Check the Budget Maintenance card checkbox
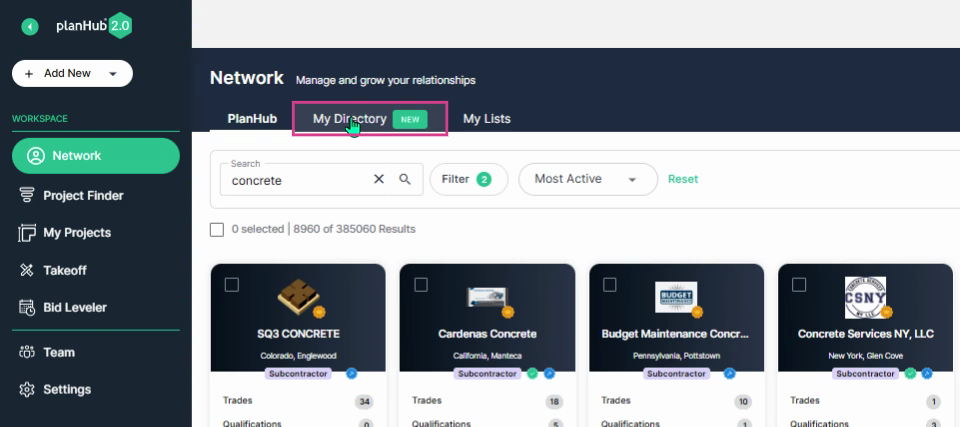Viewport: 960px width, 427px height. [x=610, y=285]
